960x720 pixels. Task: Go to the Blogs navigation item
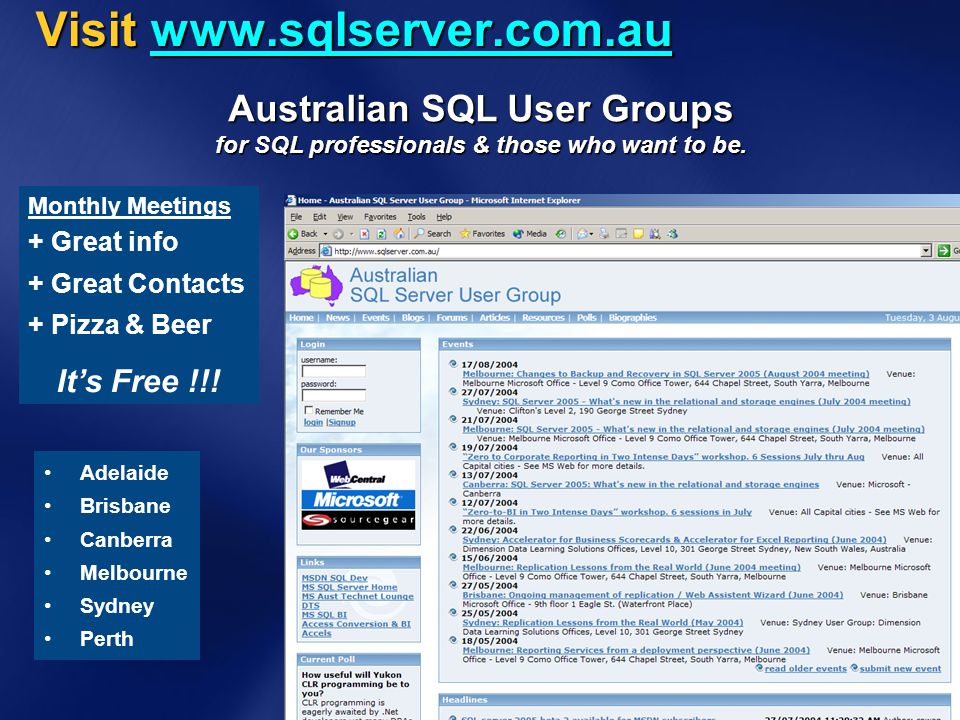pos(413,317)
